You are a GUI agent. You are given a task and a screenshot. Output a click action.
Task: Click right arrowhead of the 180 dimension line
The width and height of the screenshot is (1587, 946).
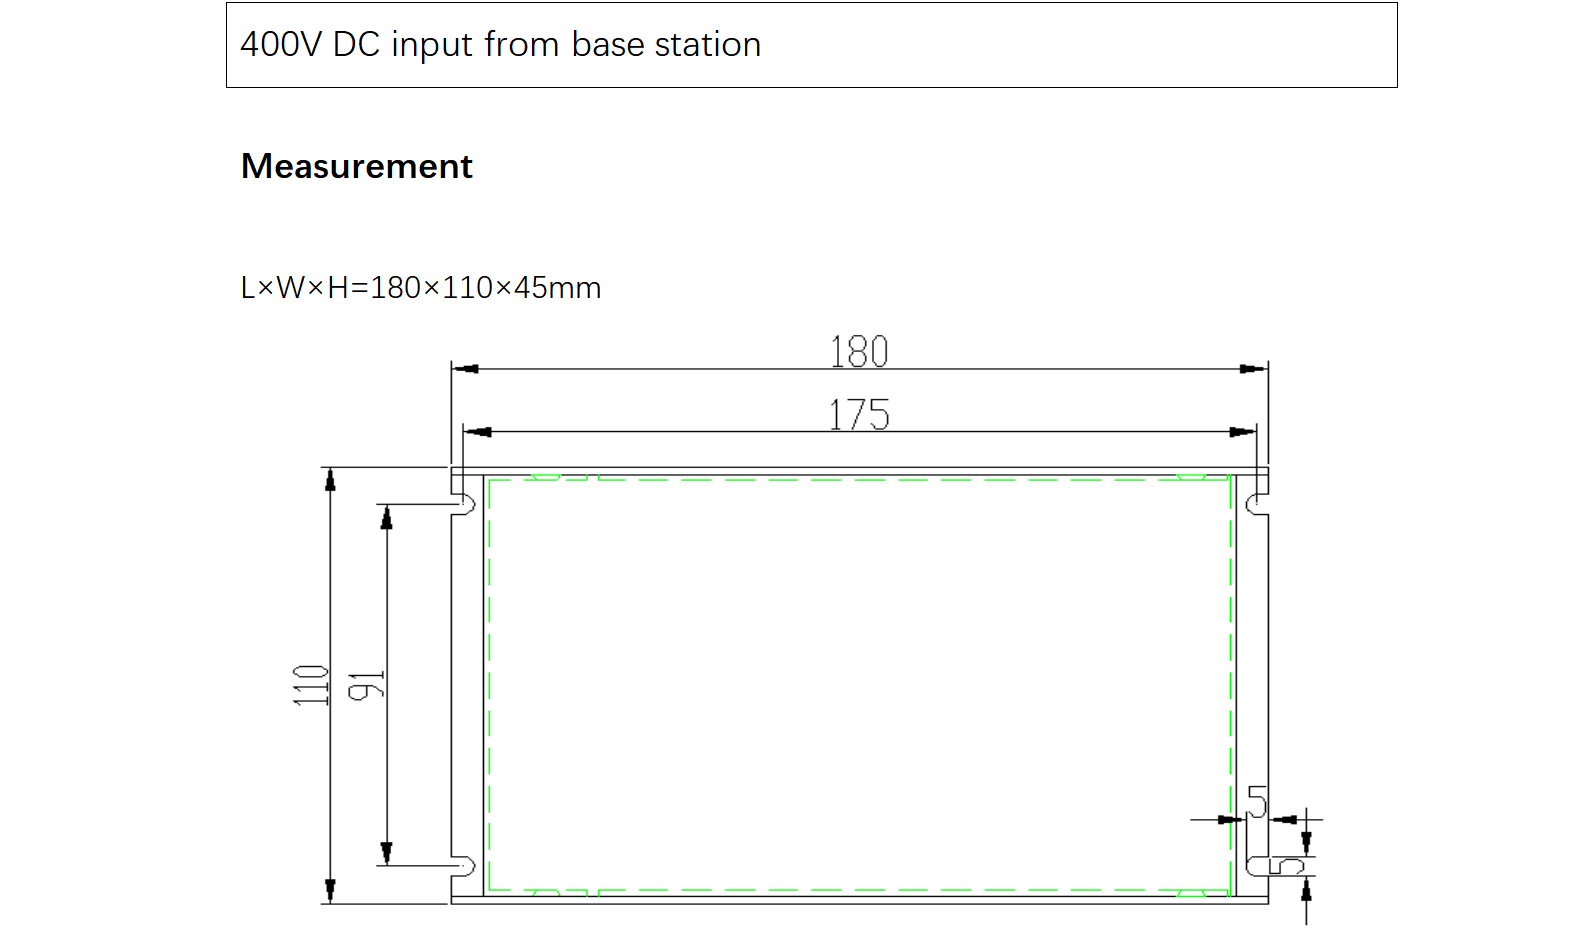[x=1254, y=369]
